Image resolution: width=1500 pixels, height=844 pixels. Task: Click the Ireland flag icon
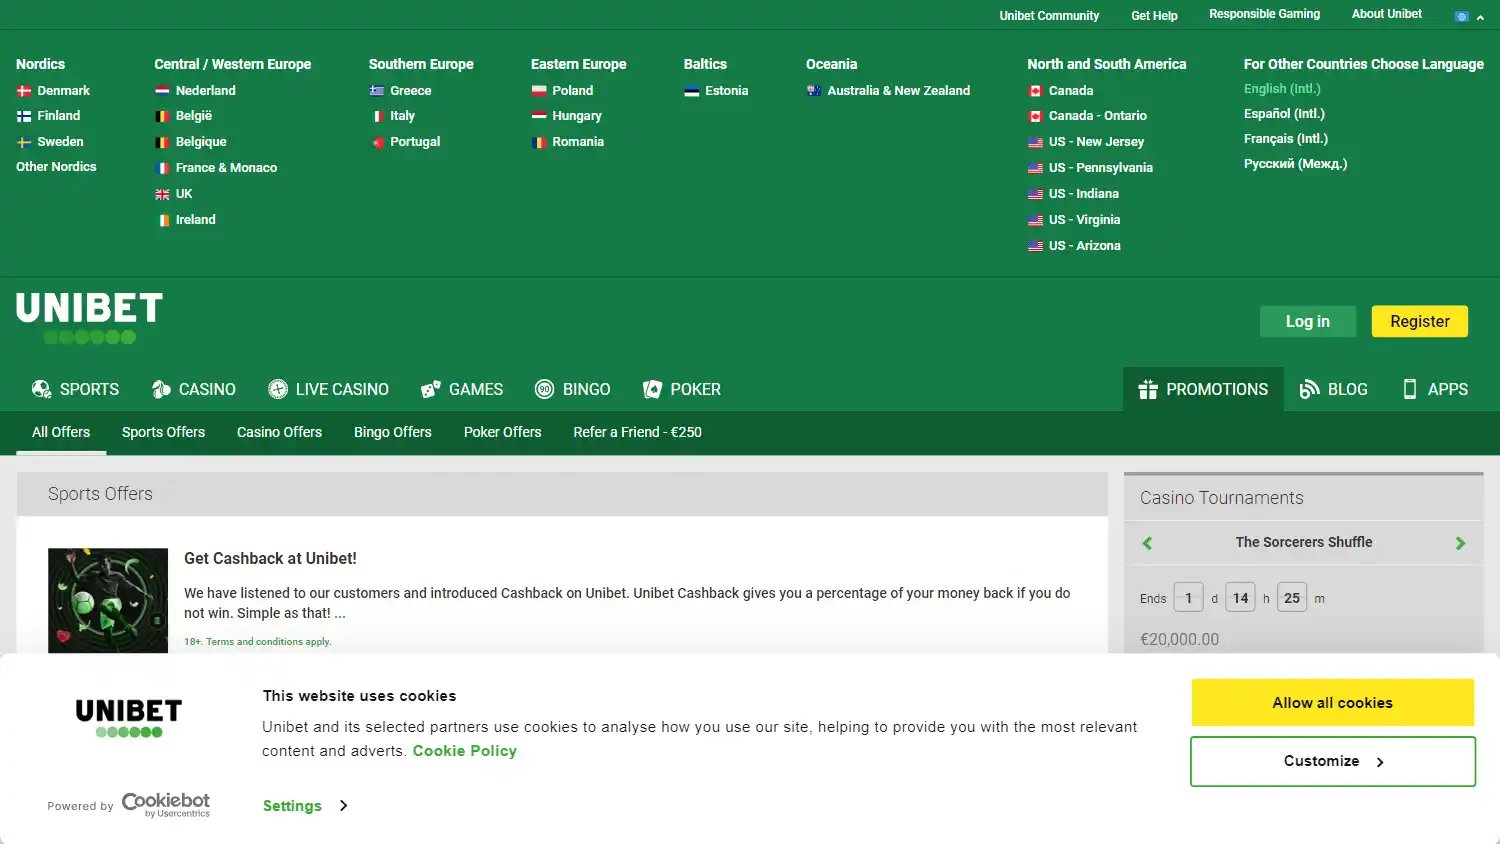tap(162, 220)
